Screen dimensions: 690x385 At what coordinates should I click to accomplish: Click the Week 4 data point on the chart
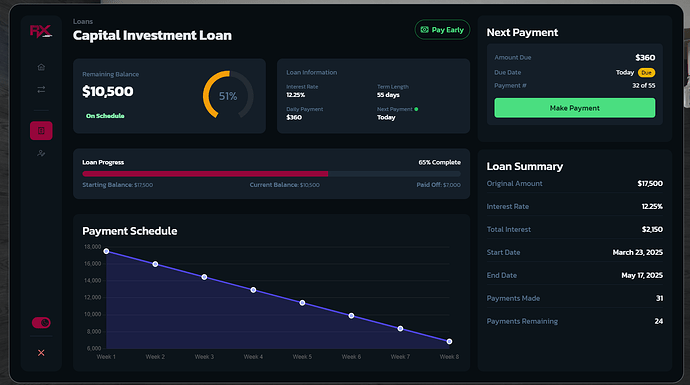[253, 290]
